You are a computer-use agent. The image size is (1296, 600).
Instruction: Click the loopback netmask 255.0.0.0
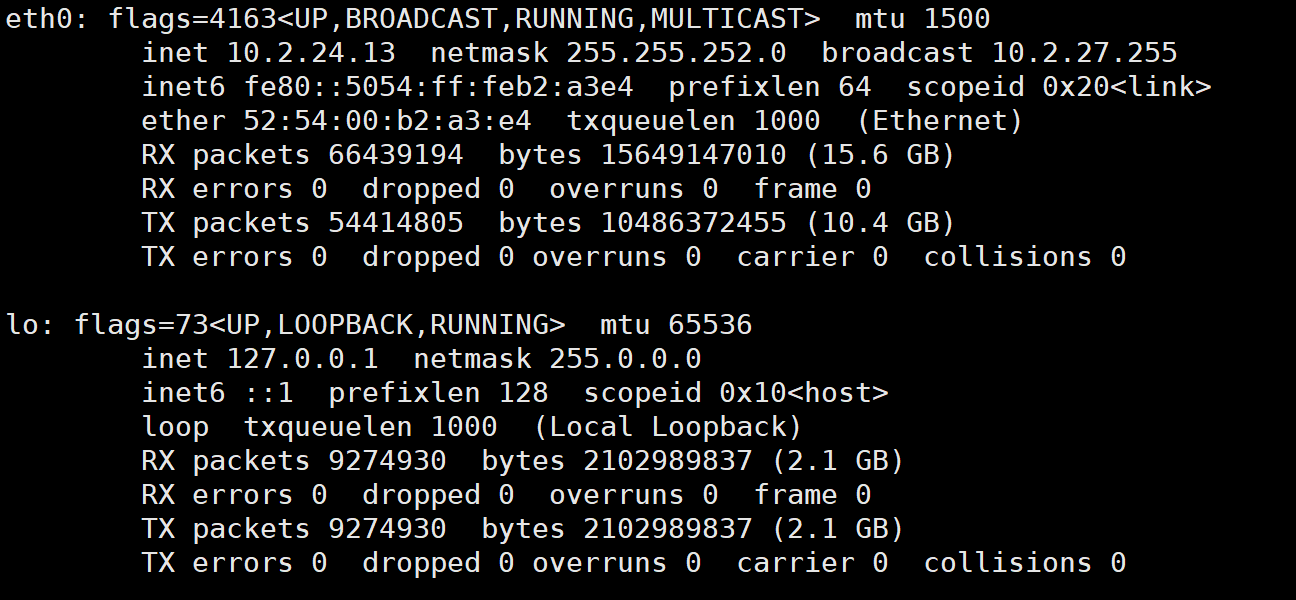click(x=625, y=359)
